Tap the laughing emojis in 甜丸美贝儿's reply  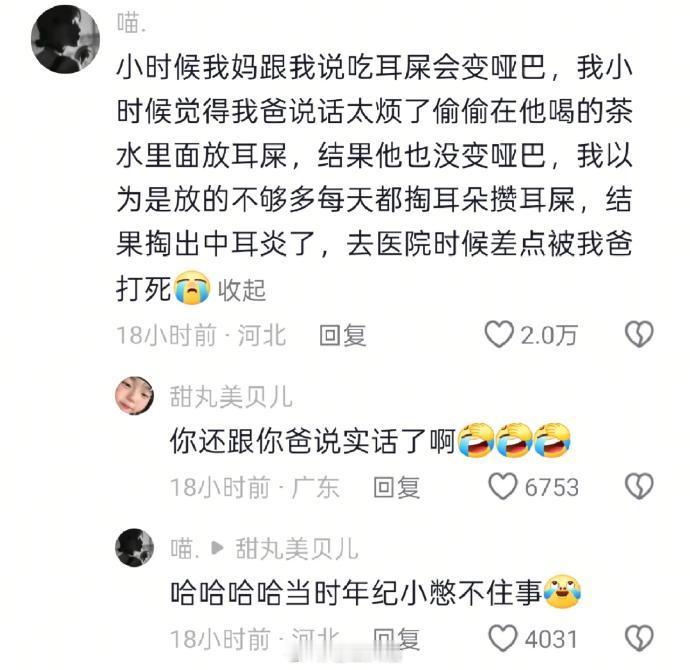[514, 440]
